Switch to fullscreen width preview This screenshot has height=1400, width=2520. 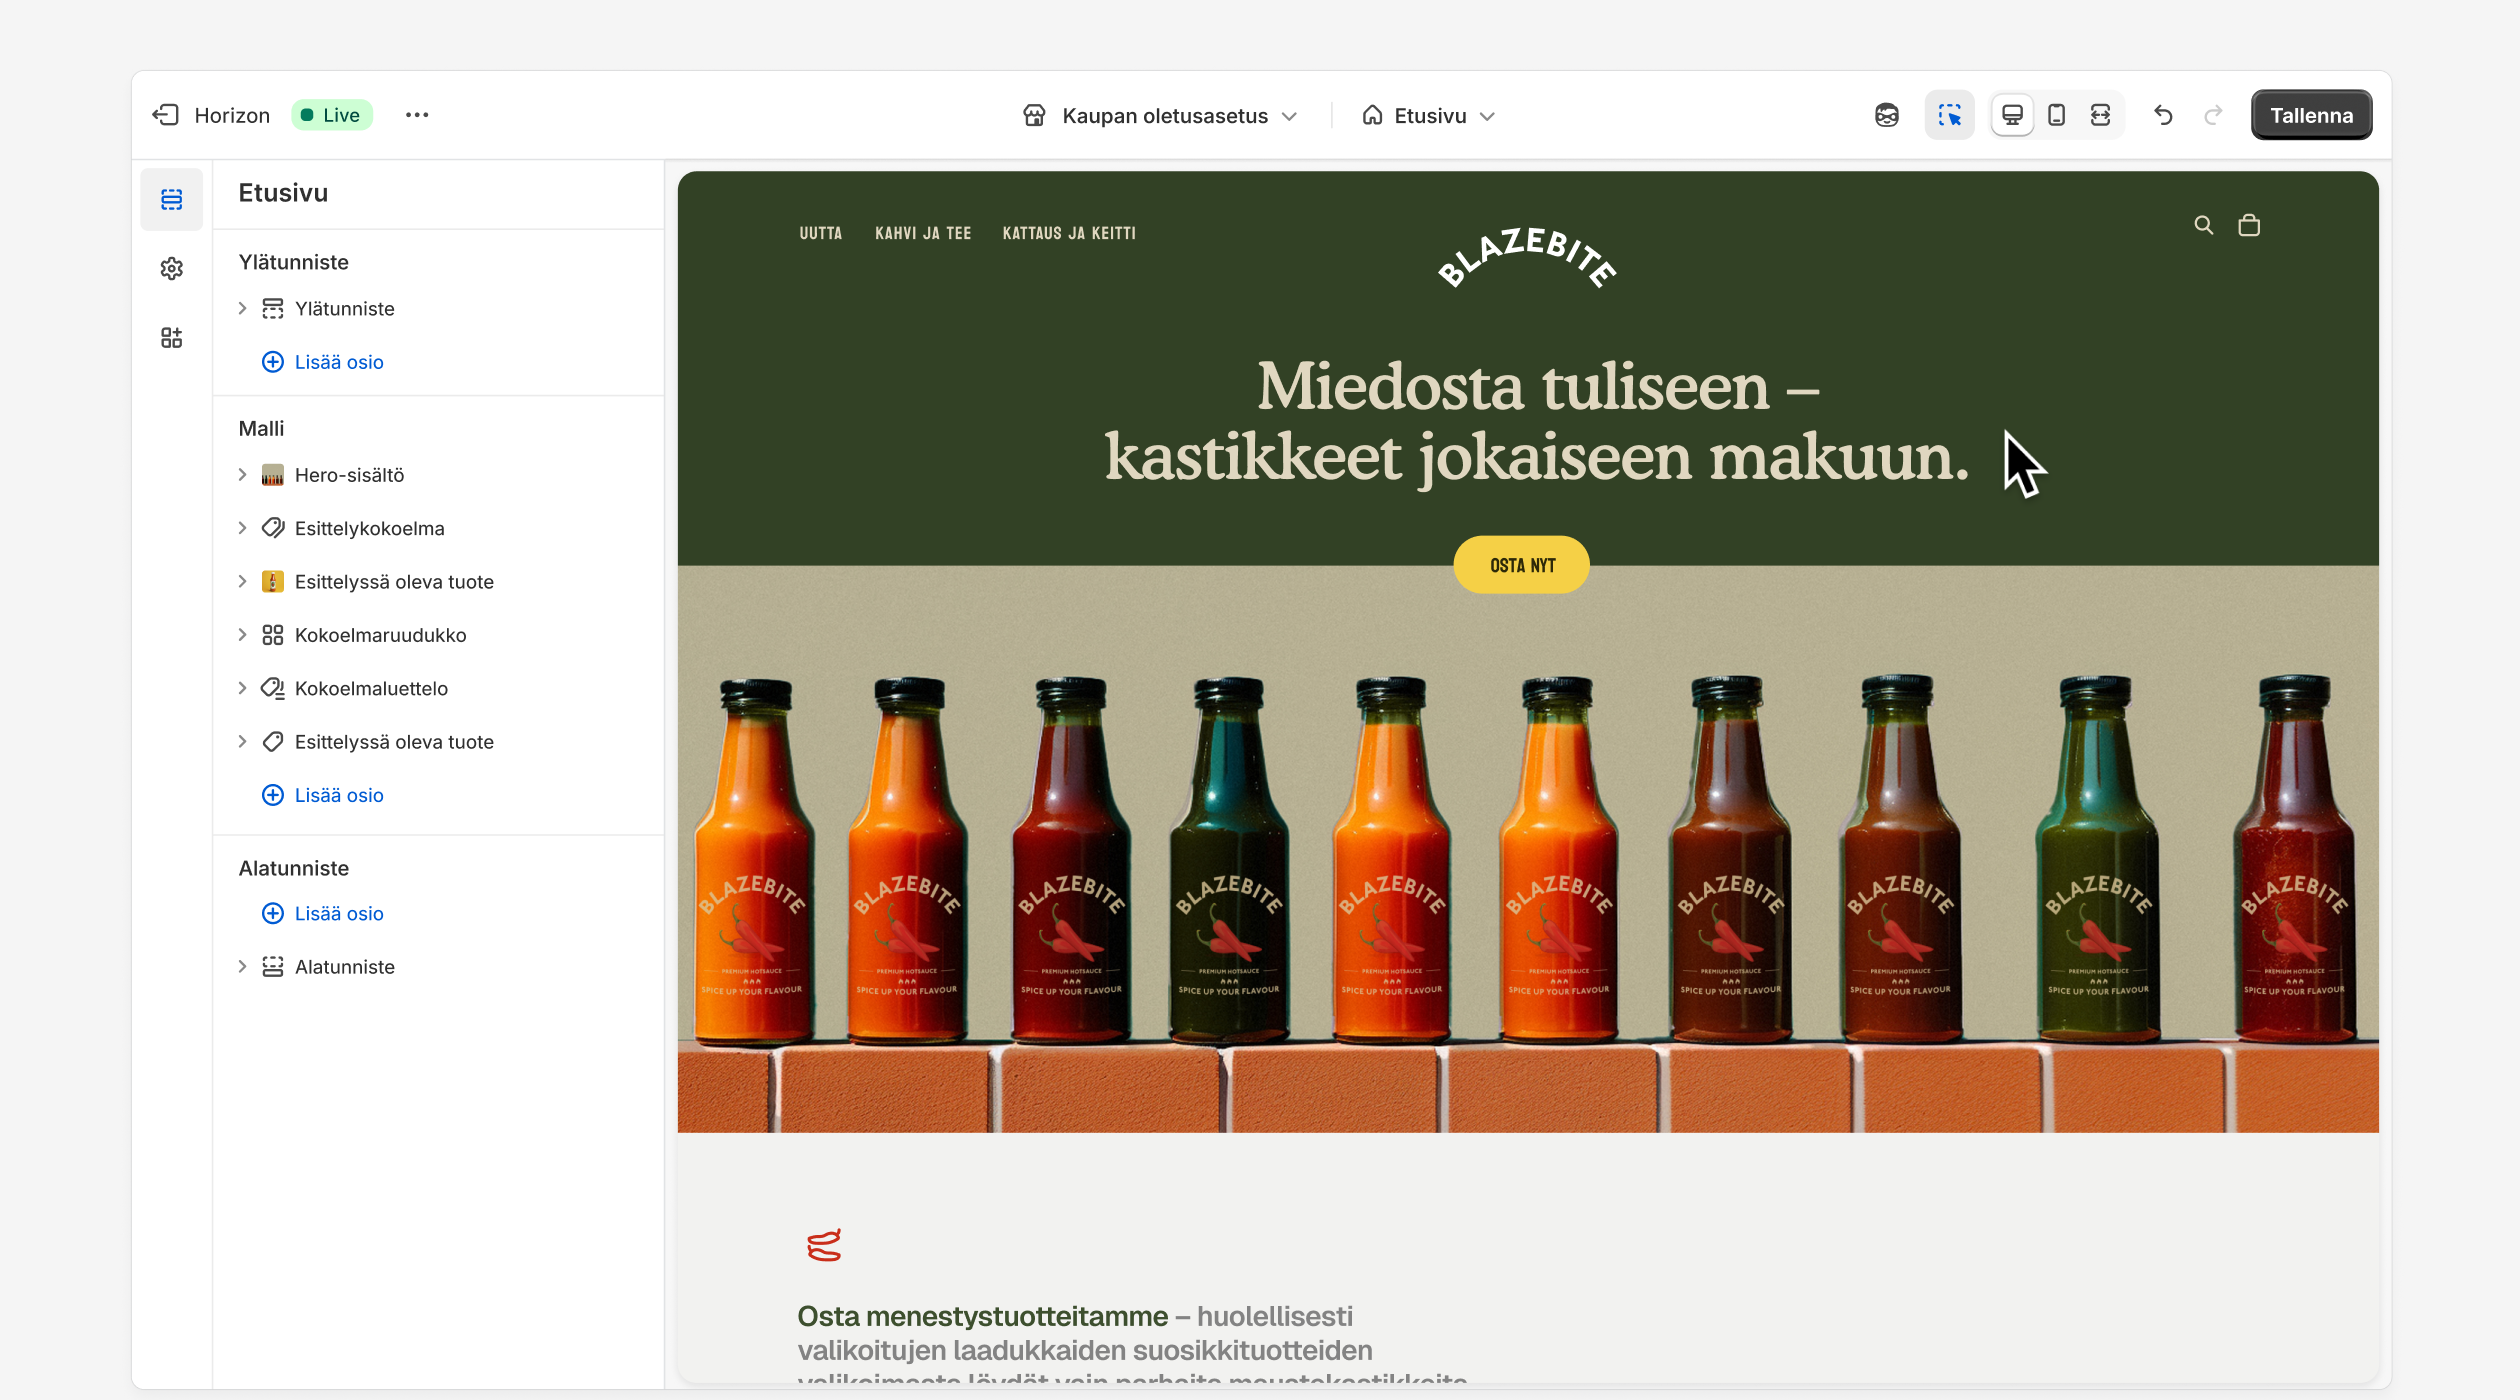tap(2100, 116)
